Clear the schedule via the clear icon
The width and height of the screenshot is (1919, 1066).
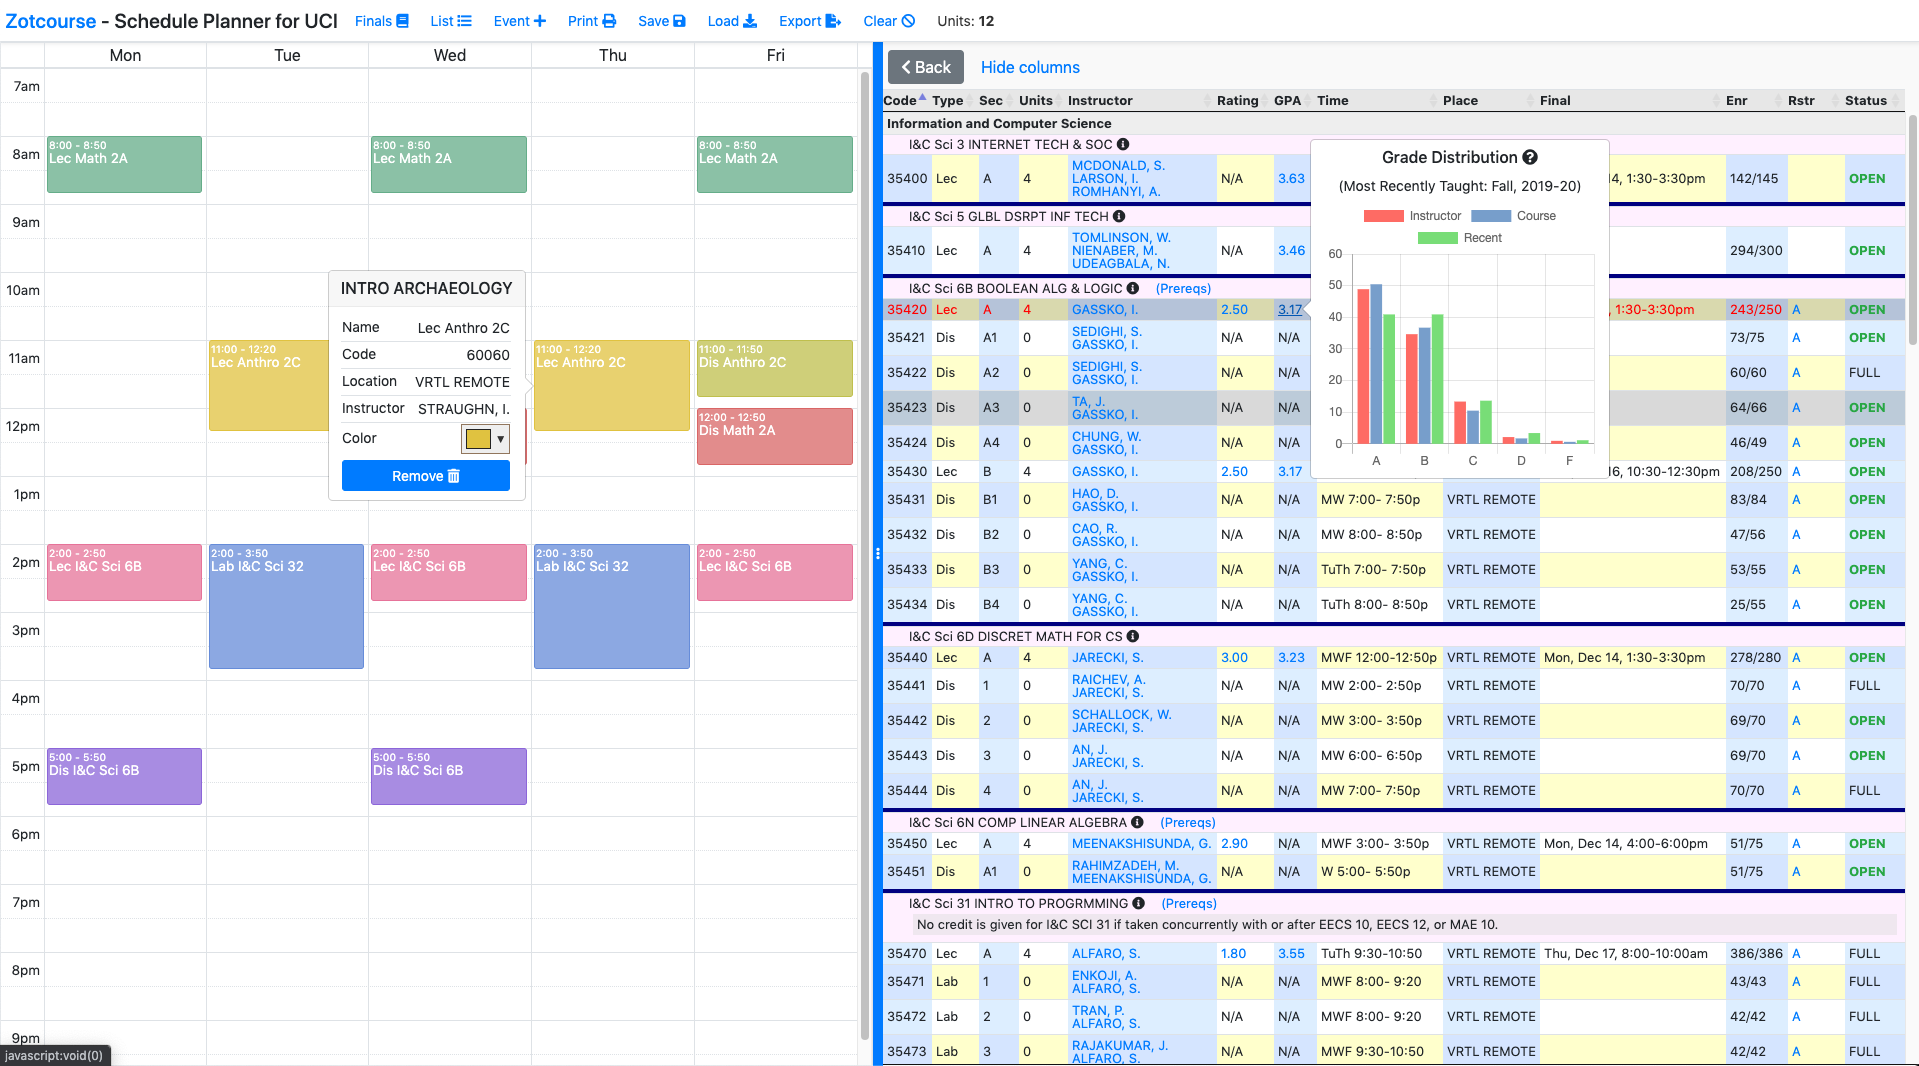[x=909, y=20]
